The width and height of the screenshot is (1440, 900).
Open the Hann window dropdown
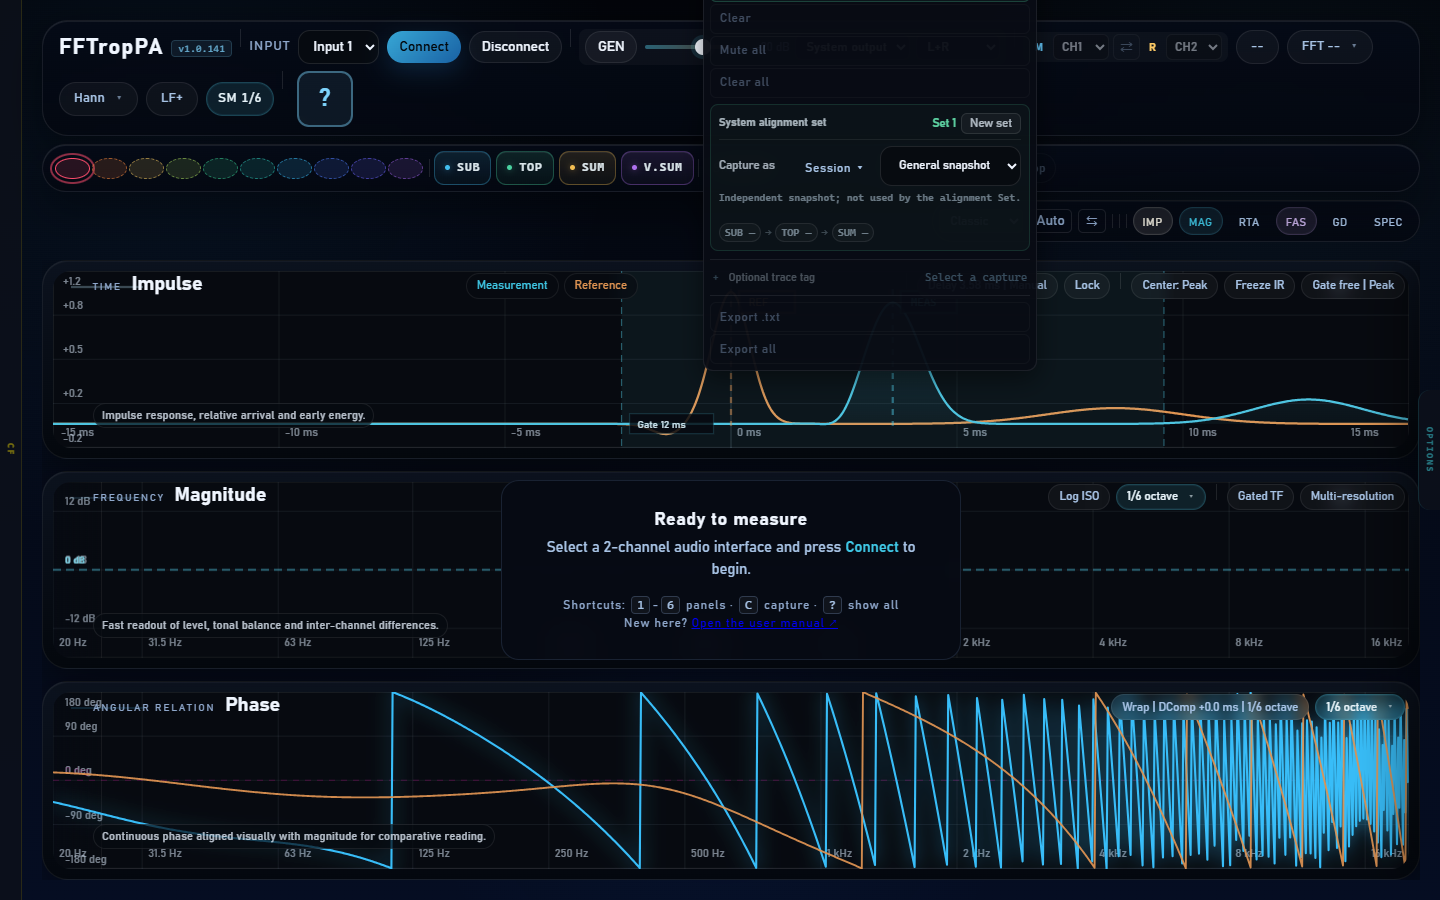98,98
